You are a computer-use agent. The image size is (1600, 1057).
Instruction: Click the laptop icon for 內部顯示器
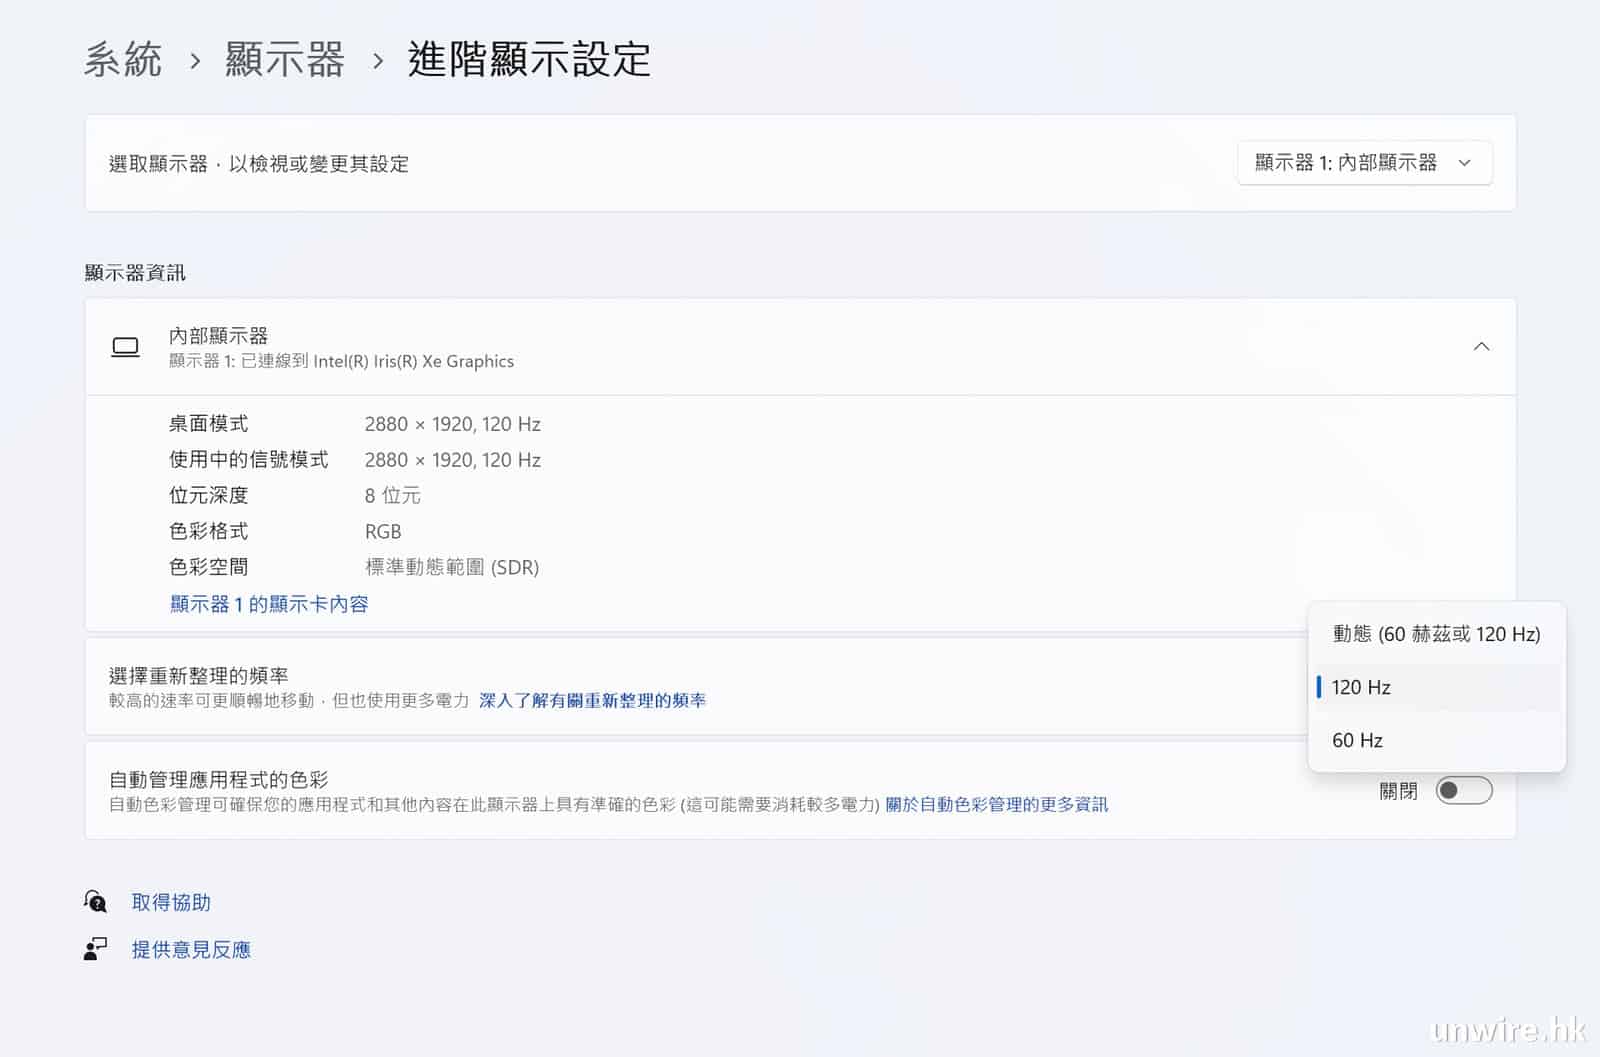pyautogui.click(x=125, y=347)
